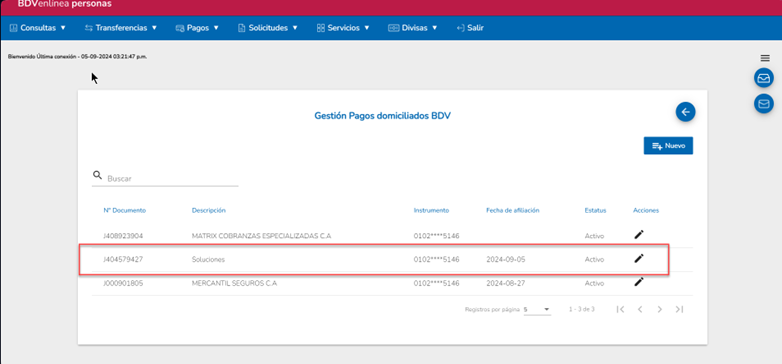Click the Gestión Pagos domiciliados BDV heading
The height and width of the screenshot is (364, 782).
(x=383, y=116)
